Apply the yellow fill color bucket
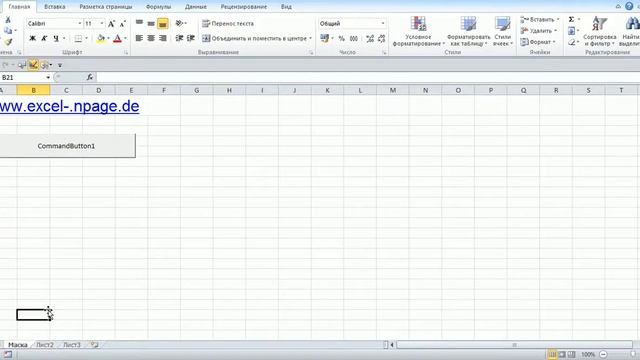The width and height of the screenshot is (640, 360). coord(101,39)
